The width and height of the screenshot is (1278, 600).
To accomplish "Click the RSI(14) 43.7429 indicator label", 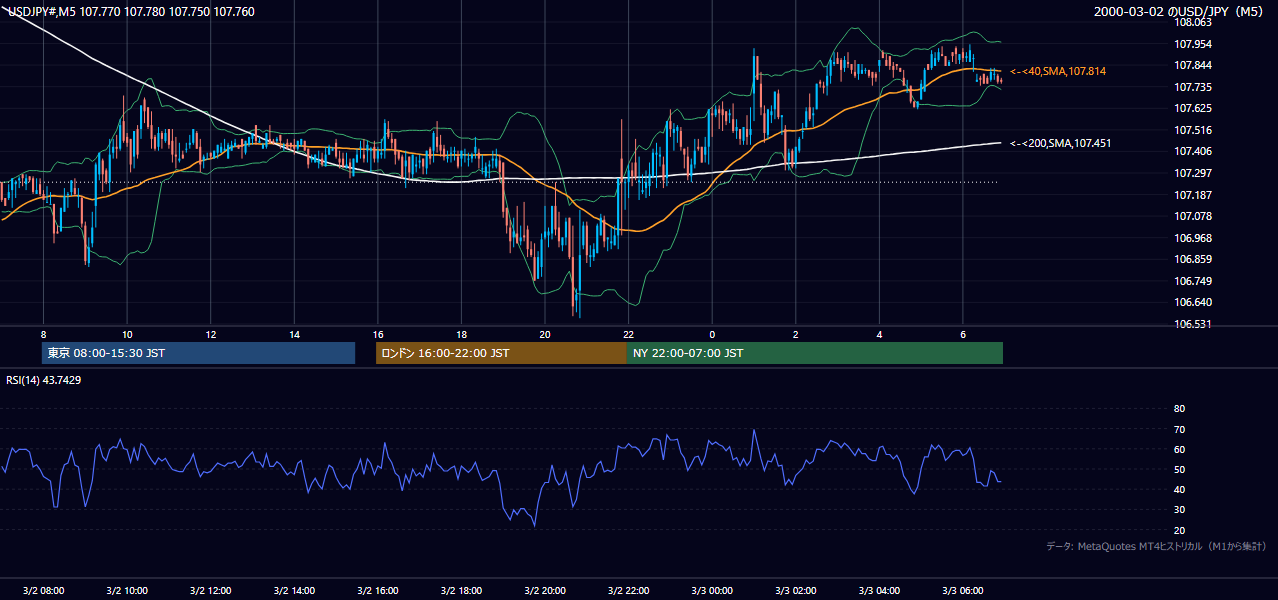I will click(x=44, y=380).
